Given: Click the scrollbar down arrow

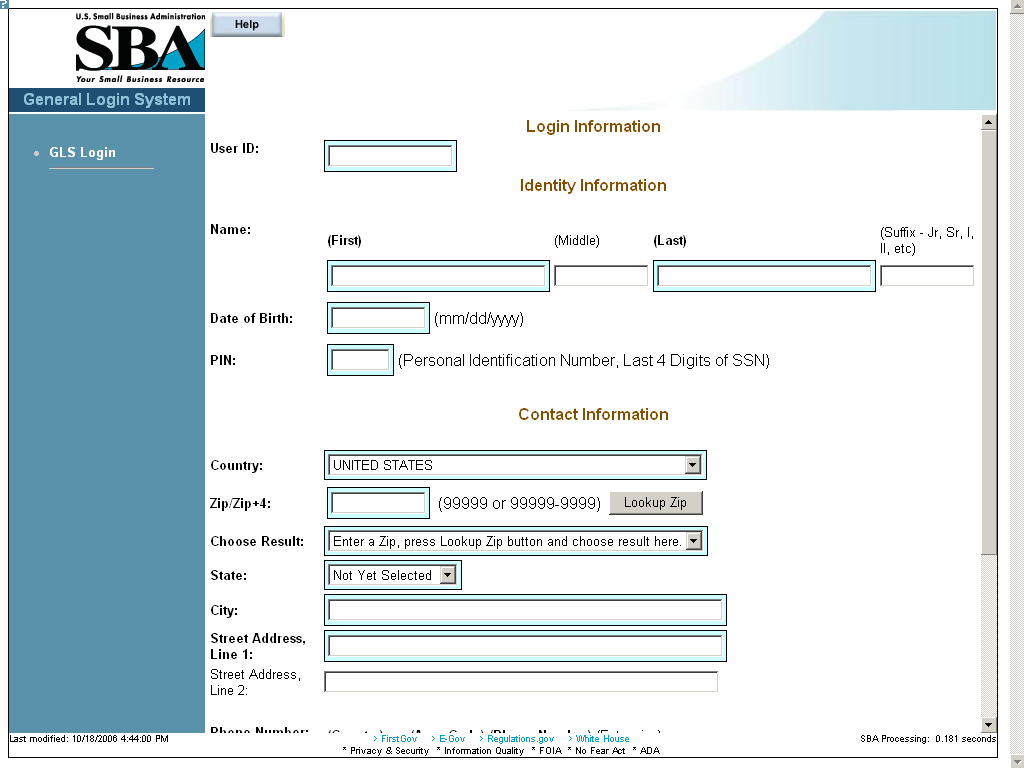Looking at the screenshot, I should pos(988,724).
